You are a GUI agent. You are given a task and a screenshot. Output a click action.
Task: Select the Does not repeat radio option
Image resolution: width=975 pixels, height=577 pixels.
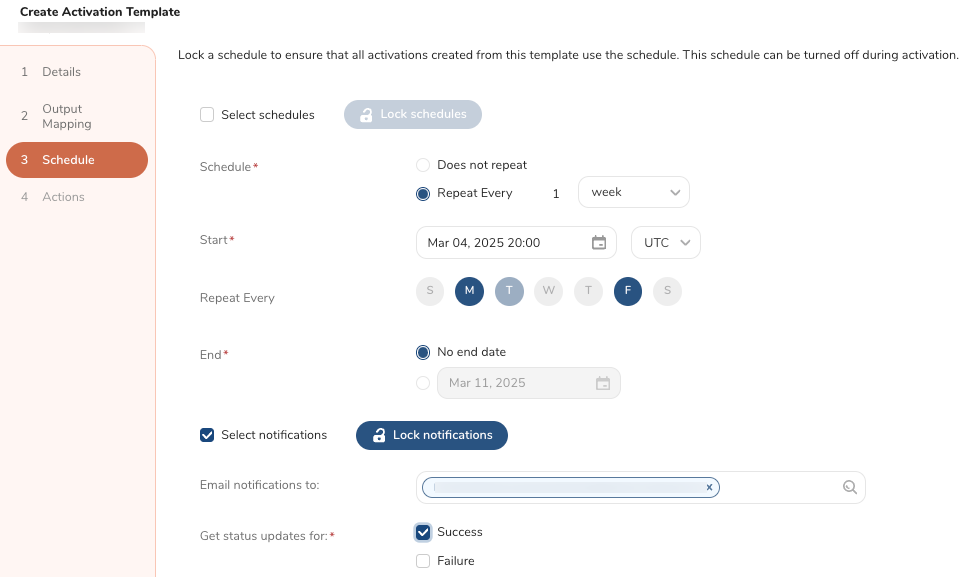(x=423, y=165)
